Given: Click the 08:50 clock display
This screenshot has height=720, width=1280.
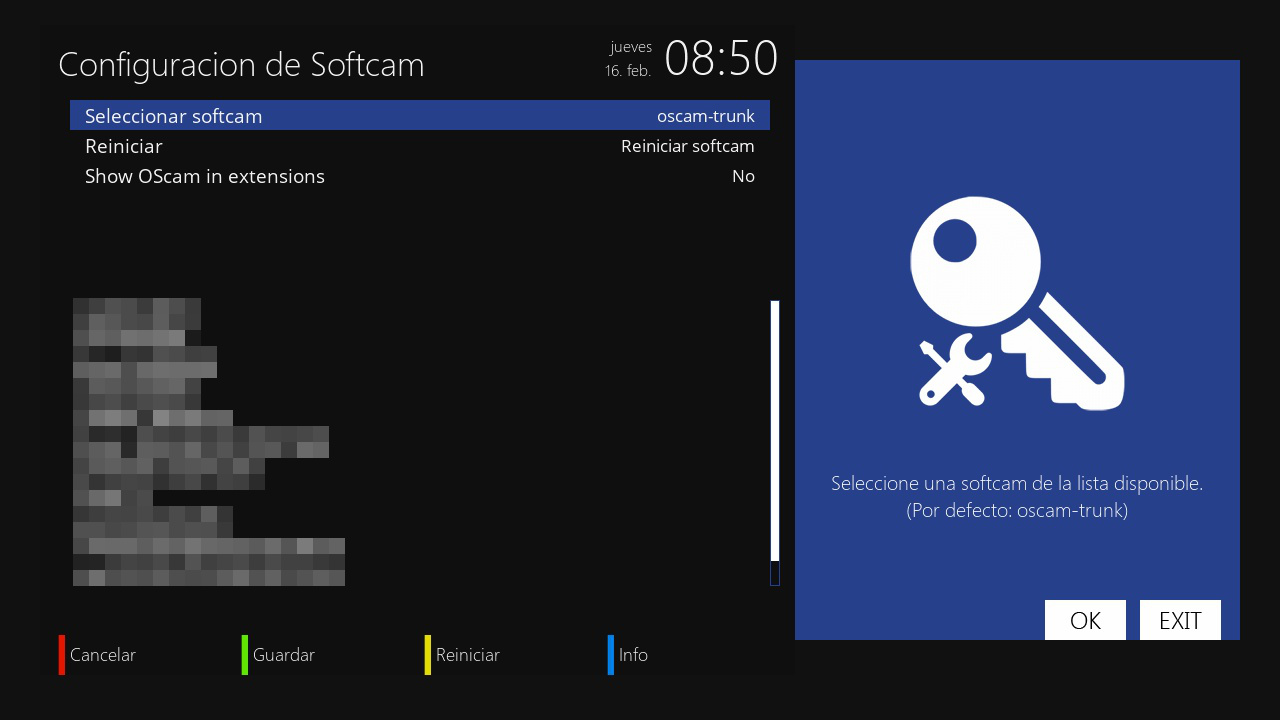Looking at the screenshot, I should pyautogui.click(x=720, y=59).
